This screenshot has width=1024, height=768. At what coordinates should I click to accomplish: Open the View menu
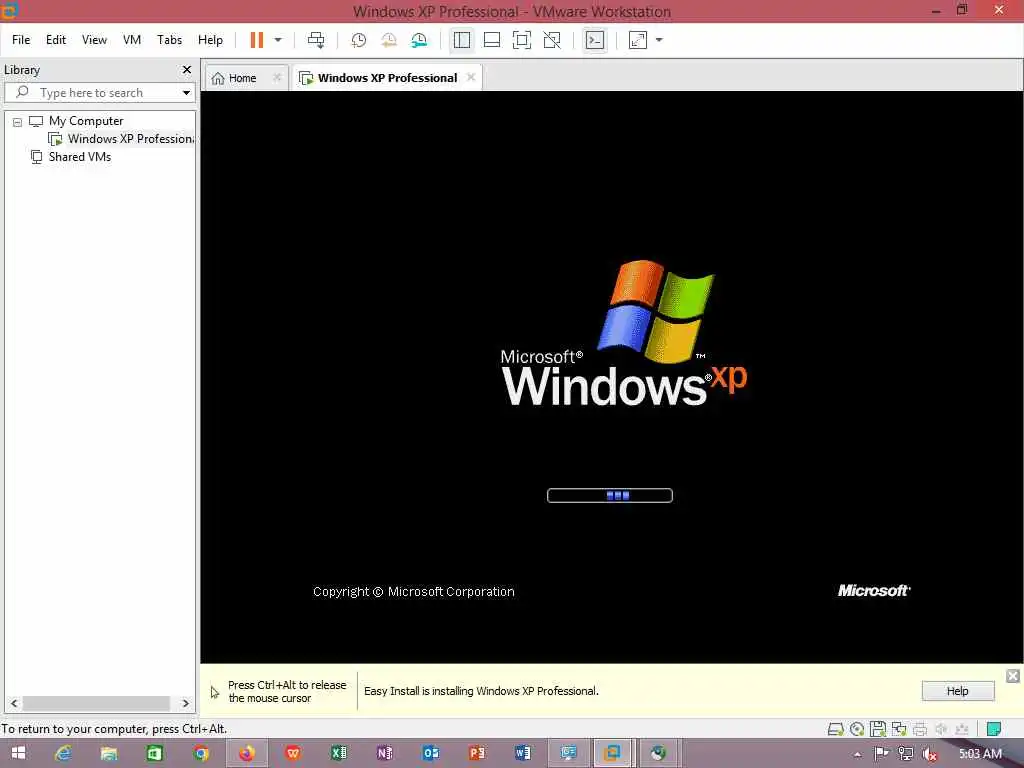tap(94, 40)
